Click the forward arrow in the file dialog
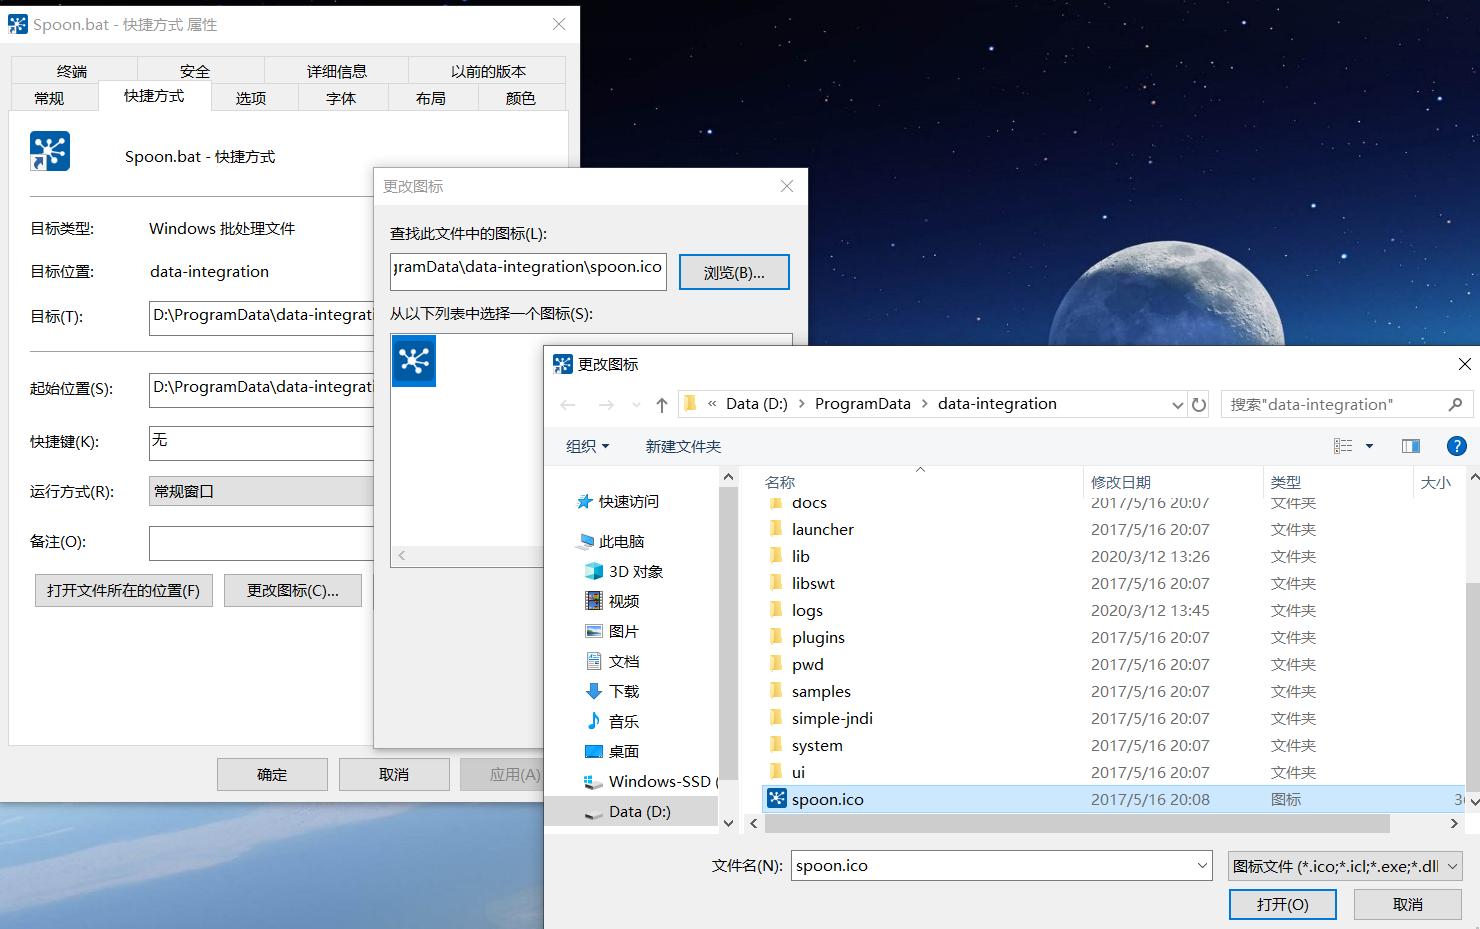This screenshot has width=1480, height=929. [606, 405]
